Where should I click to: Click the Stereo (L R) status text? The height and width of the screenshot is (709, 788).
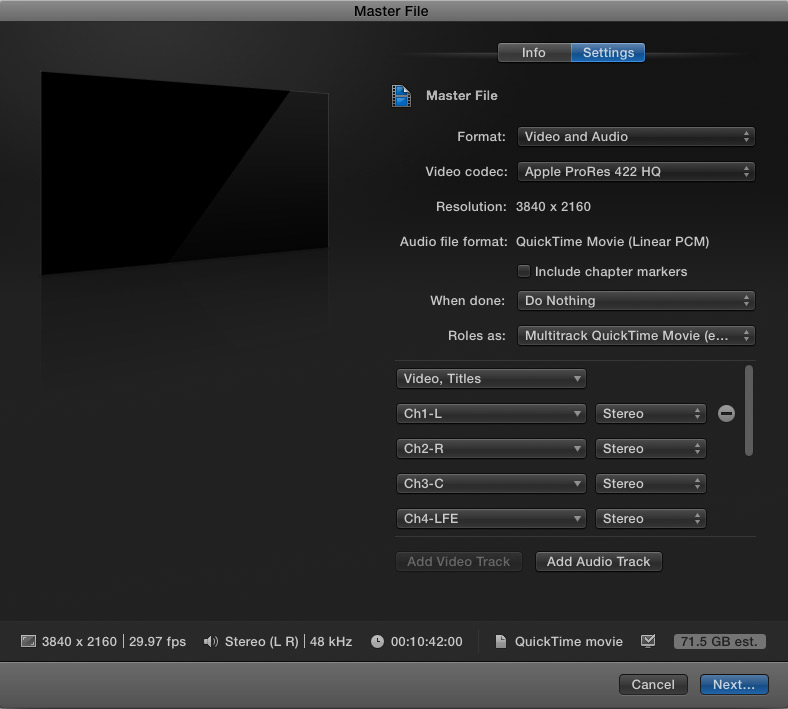coord(261,642)
